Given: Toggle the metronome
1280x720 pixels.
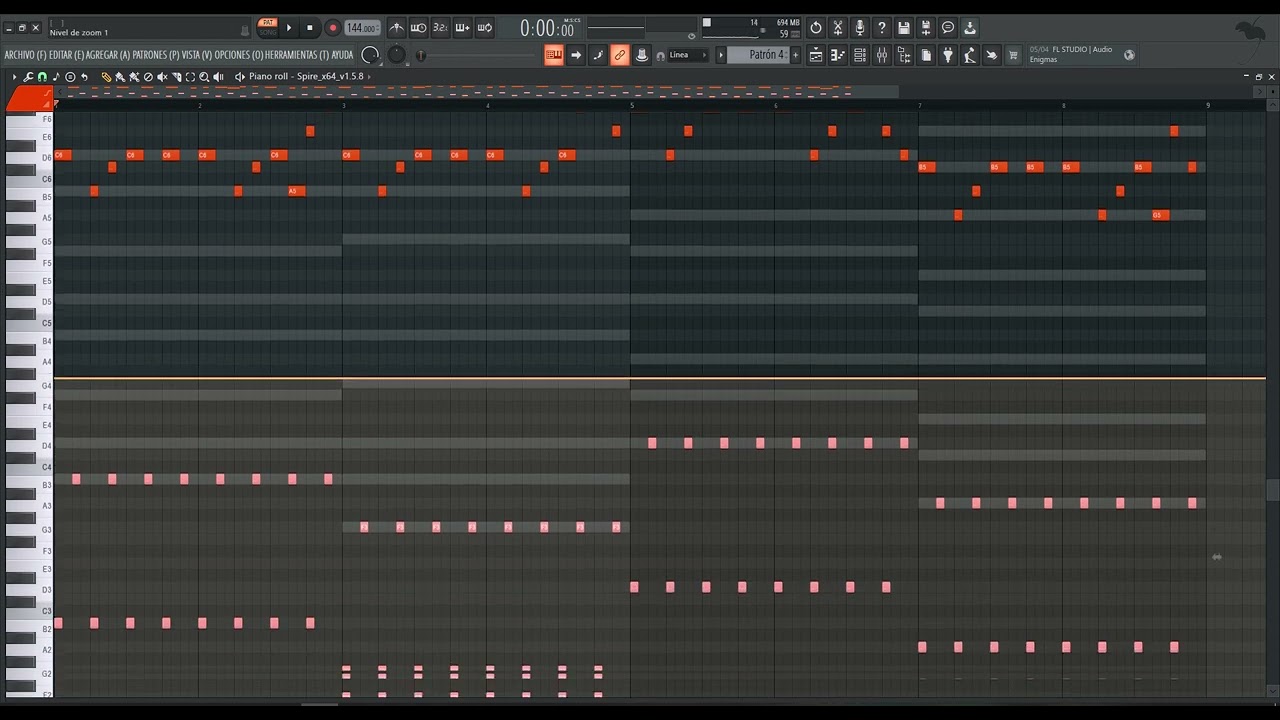Looking at the screenshot, I should pyautogui.click(x=397, y=28).
